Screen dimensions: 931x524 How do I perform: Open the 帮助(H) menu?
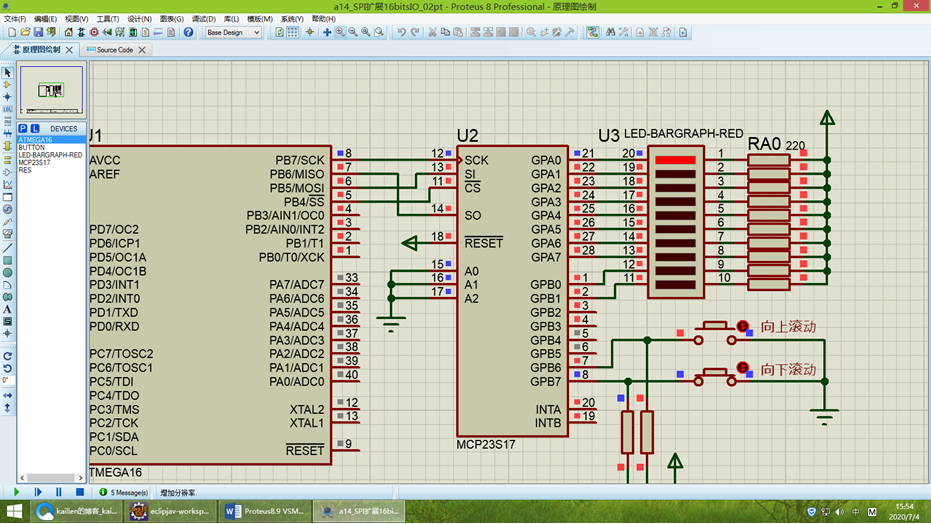pos(324,19)
